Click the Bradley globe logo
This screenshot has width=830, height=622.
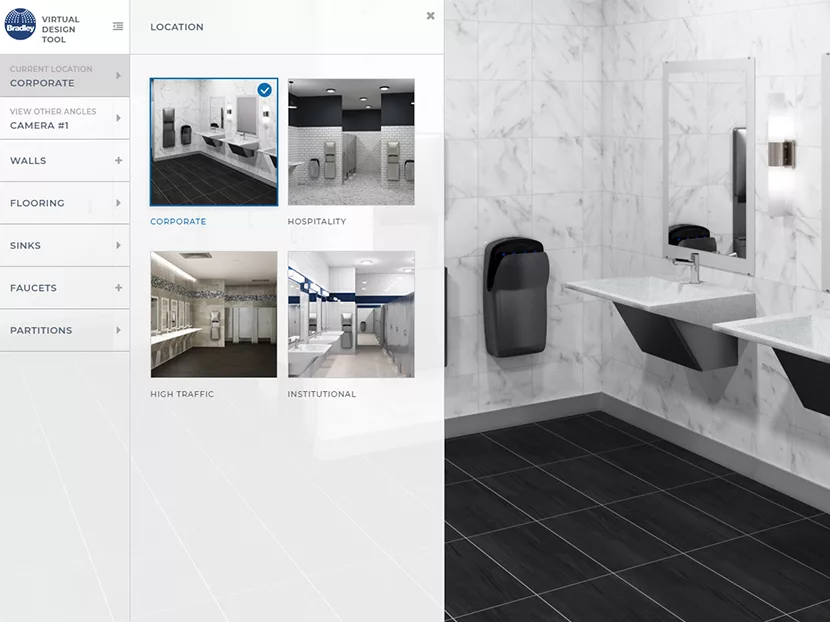pyautogui.click(x=20, y=24)
